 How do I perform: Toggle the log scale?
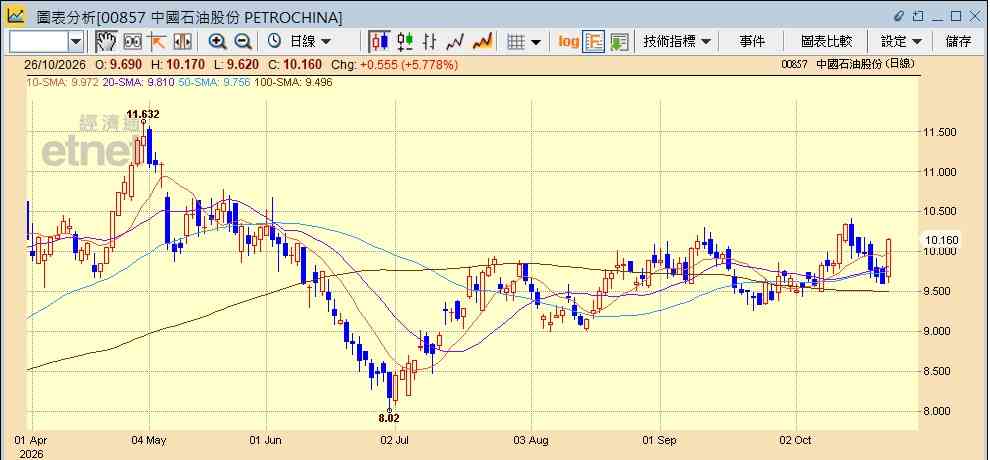tap(568, 42)
